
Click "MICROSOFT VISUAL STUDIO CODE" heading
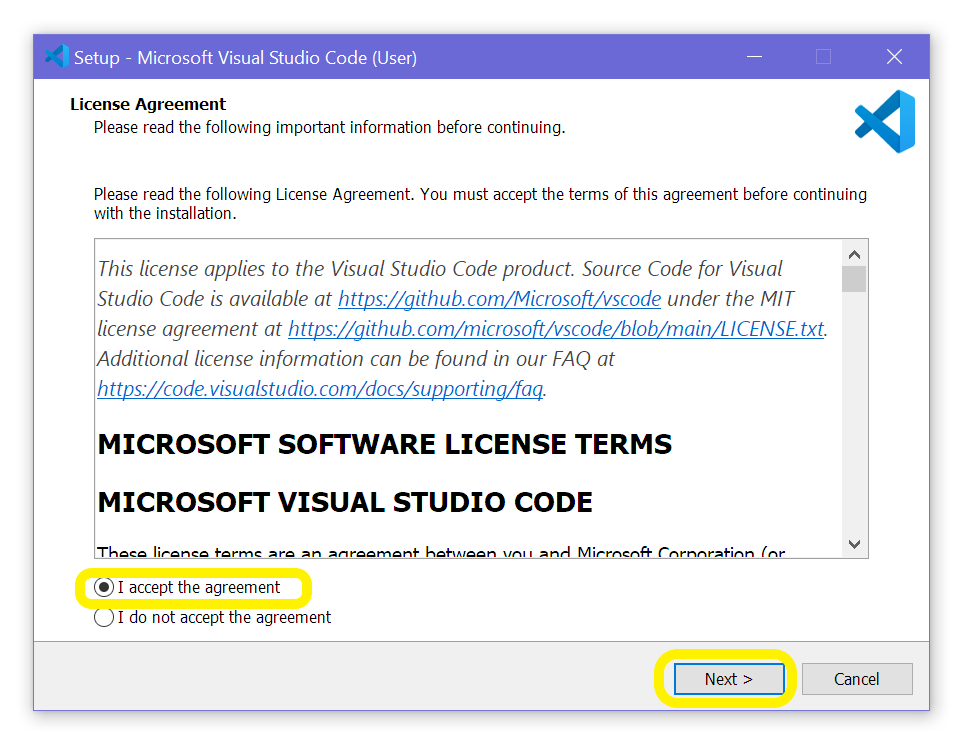(345, 502)
